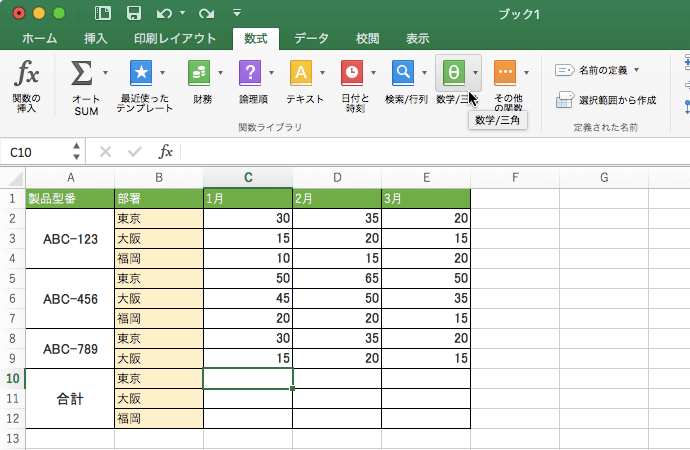The width and height of the screenshot is (690, 450).
Task: Select header cell 製品型番
Action: 70,198
